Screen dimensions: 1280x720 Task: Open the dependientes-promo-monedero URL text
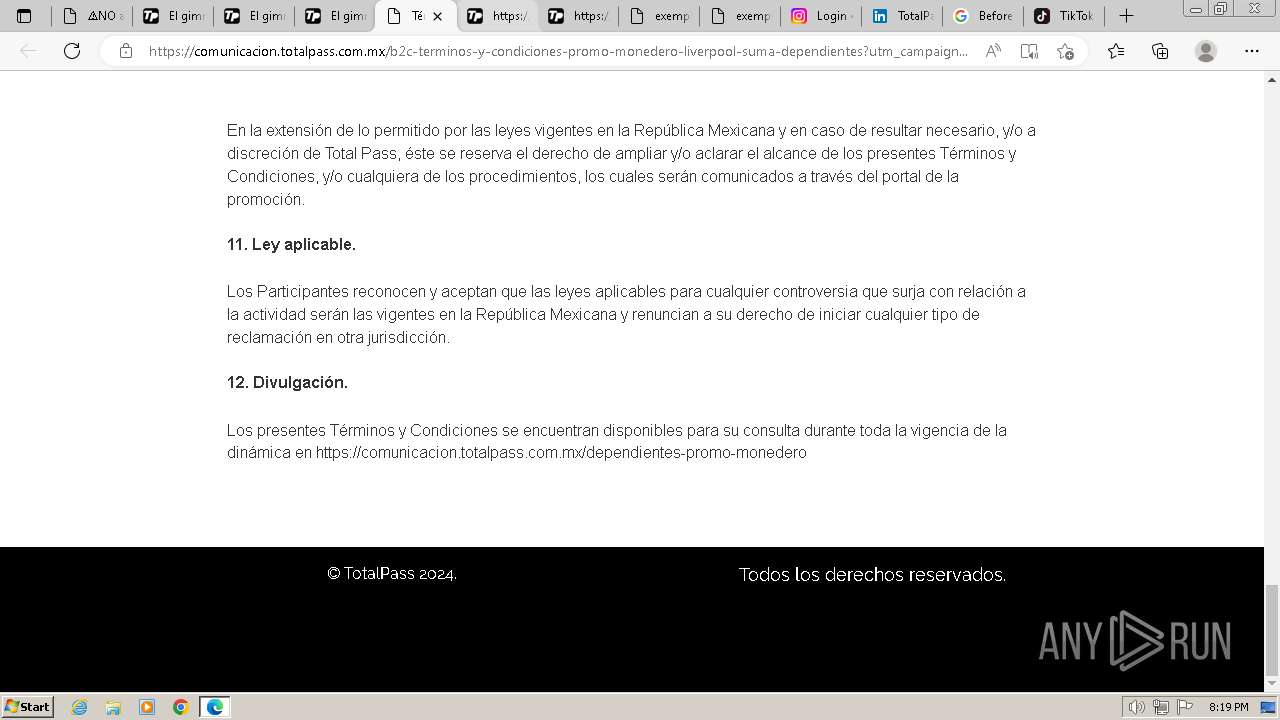click(561, 453)
